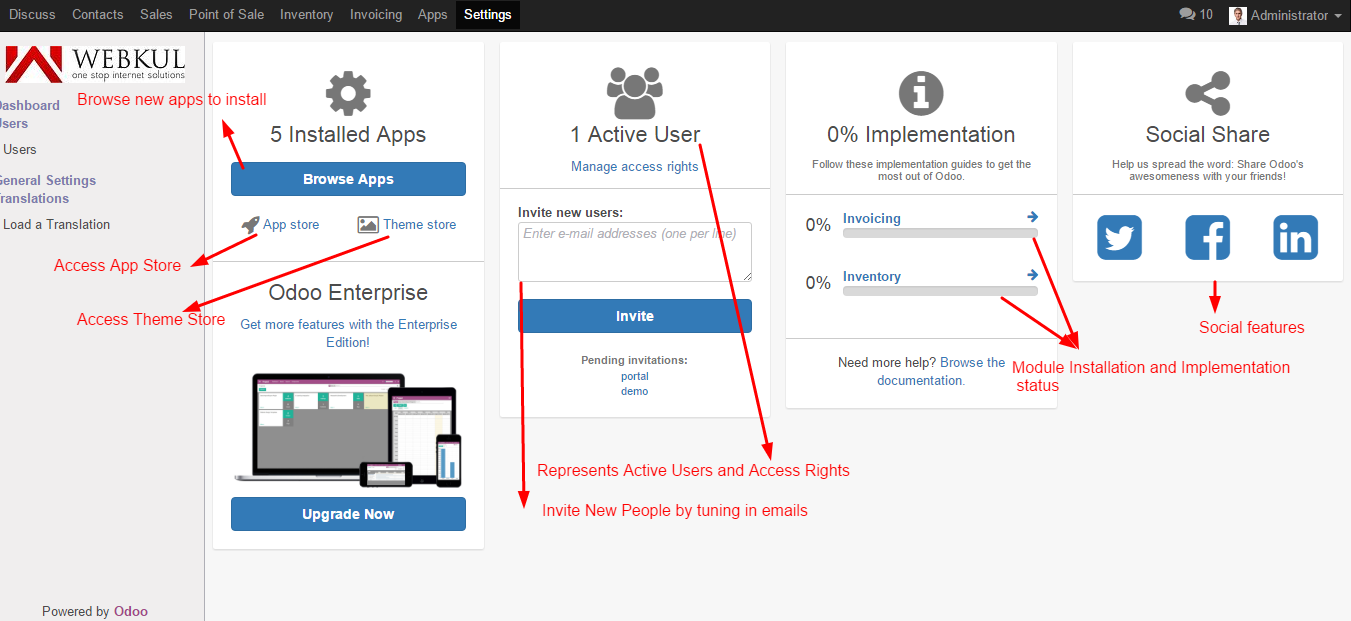Open Manage access rights link
1351x621 pixels.
[x=635, y=166]
